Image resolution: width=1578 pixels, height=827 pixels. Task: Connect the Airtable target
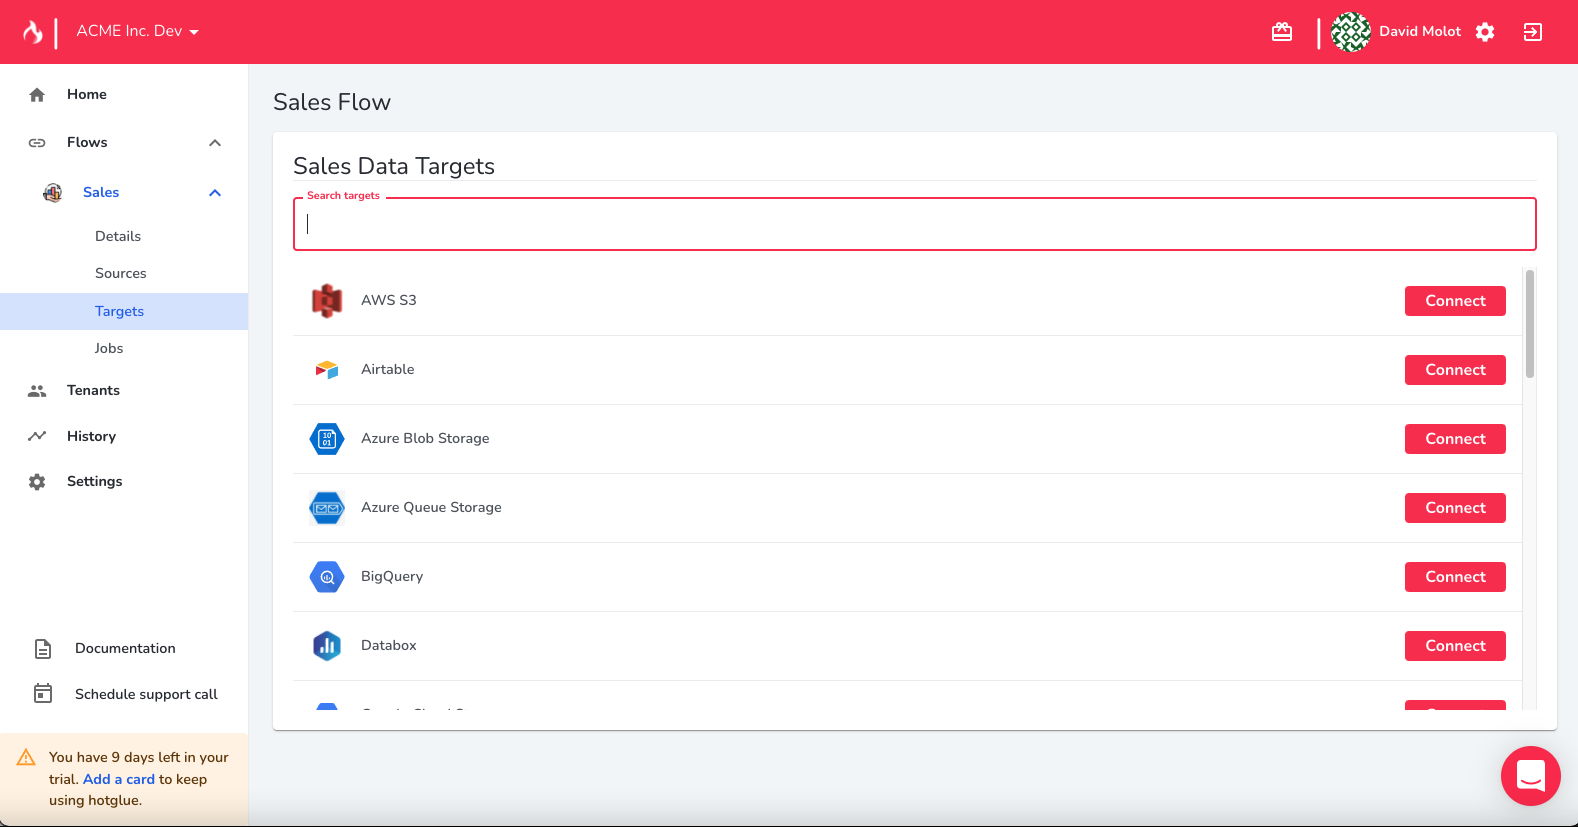pos(1455,370)
